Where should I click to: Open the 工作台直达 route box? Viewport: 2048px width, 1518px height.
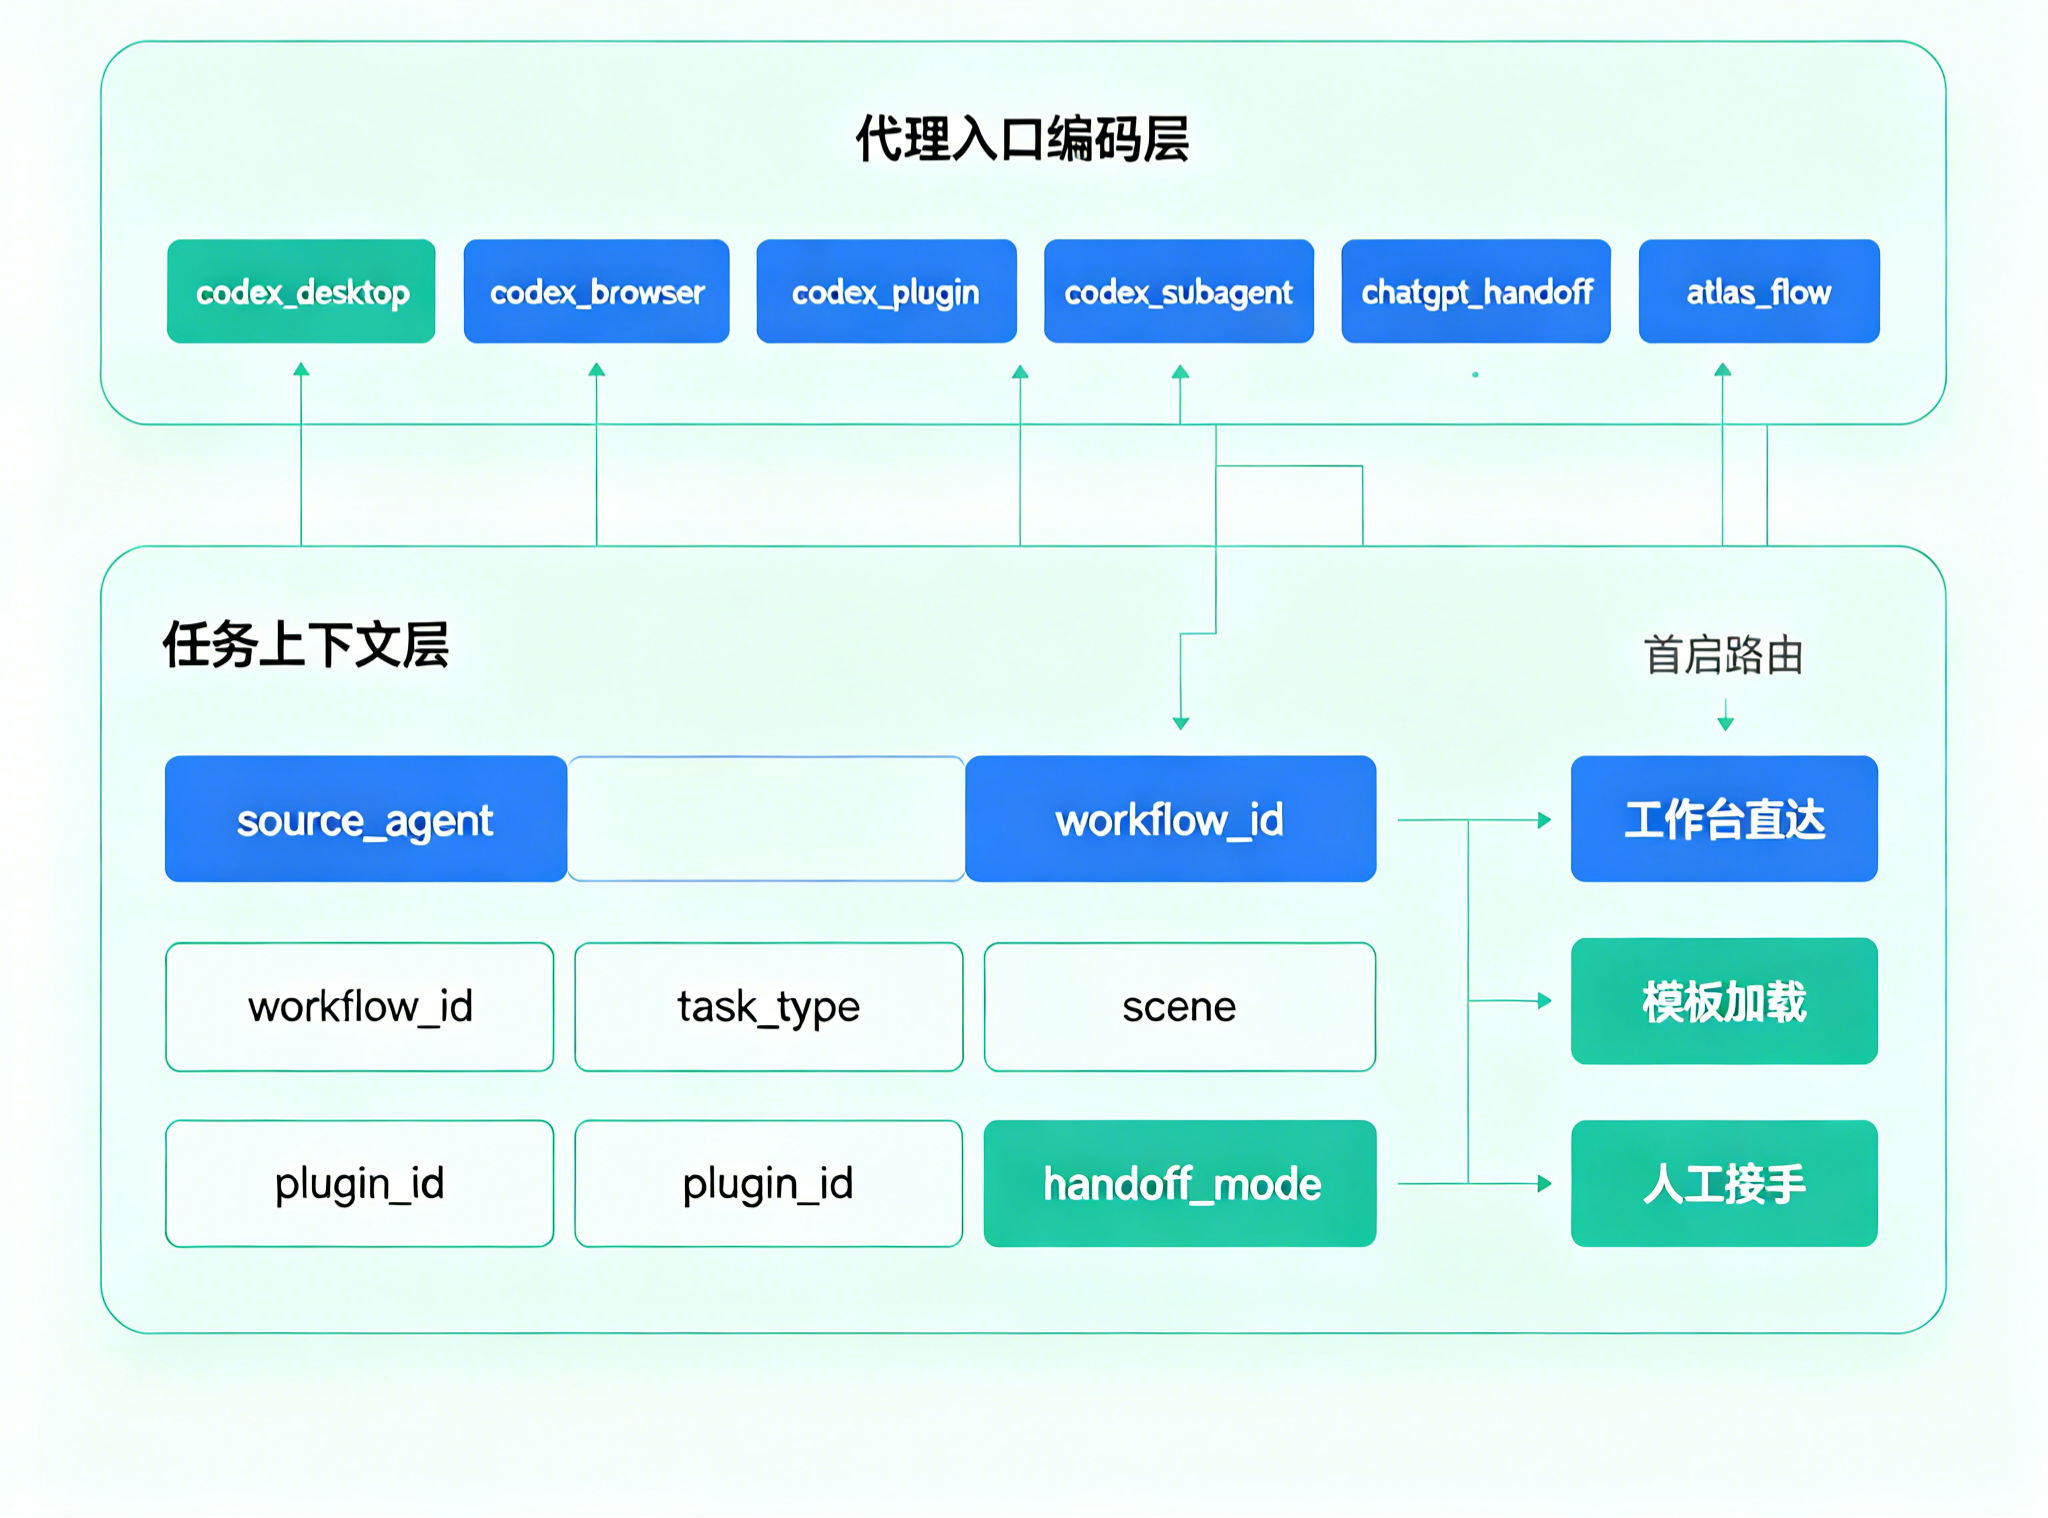1723,820
